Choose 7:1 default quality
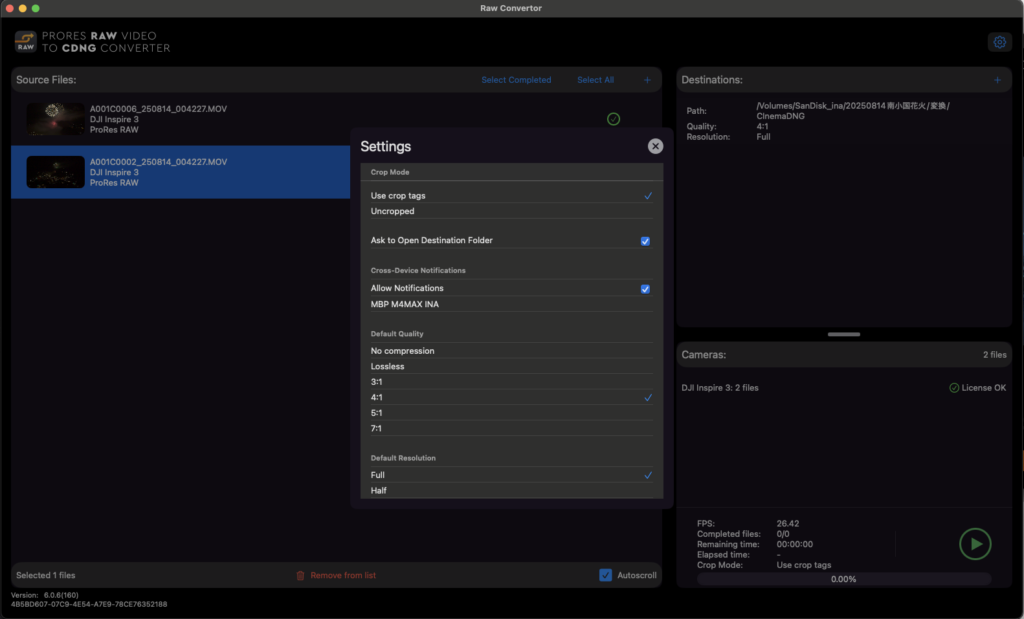The image size is (1024, 619). click(x=511, y=428)
